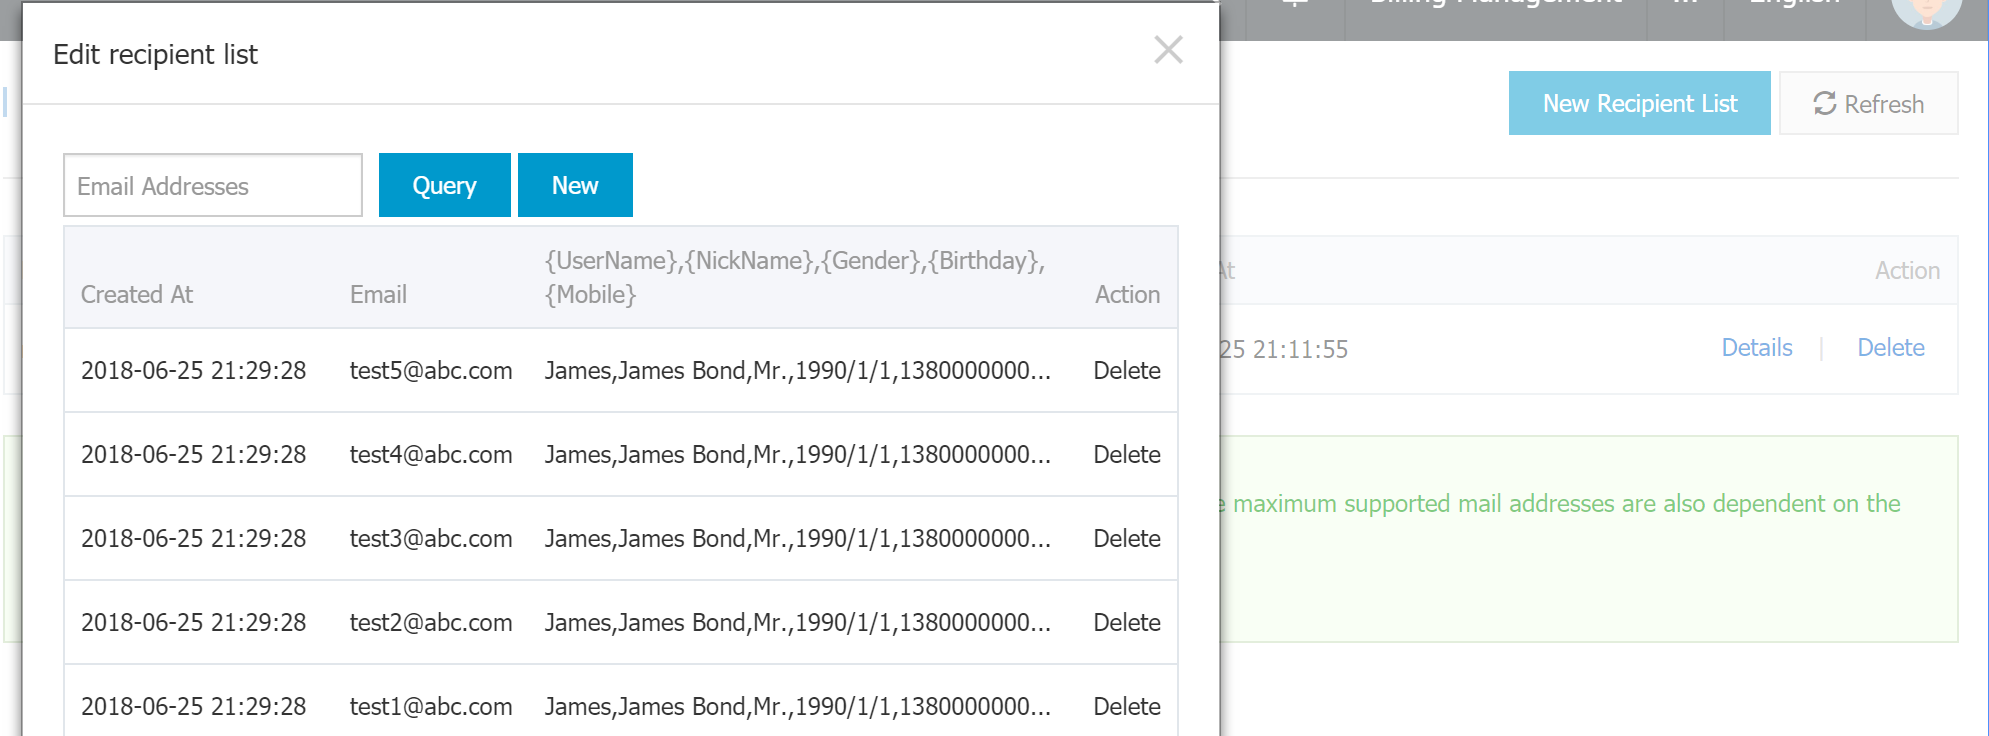This screenshot has height=736, width=1989.
Task: Delete the test4@abc.com recipient
Action: tap(1127, 455)
